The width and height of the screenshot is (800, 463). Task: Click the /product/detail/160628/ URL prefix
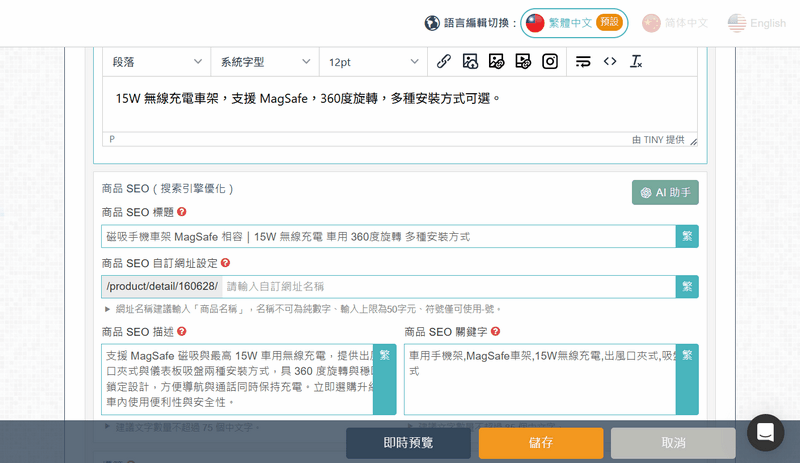[162, 286]
